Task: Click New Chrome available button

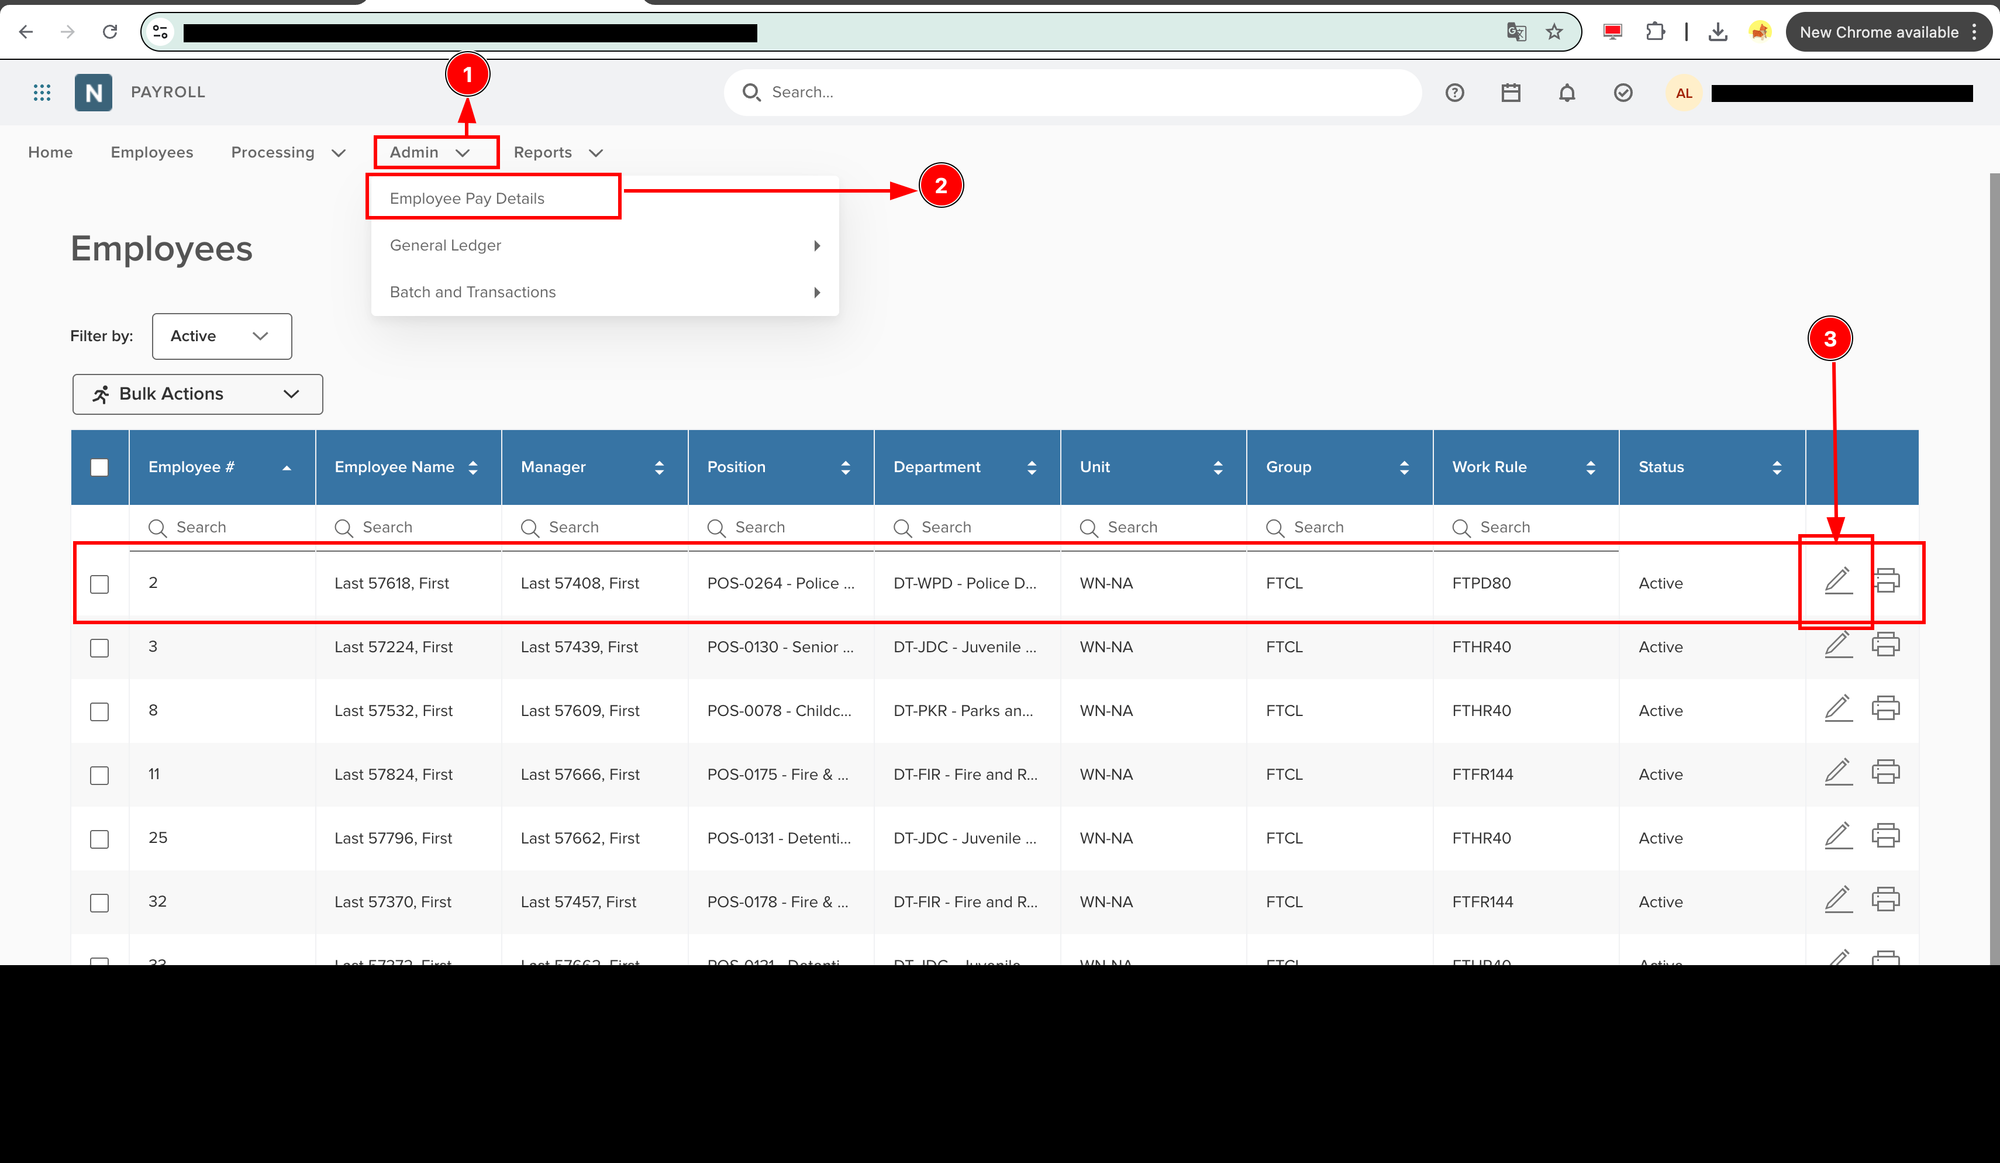Action: click(x=1888, y=32)
